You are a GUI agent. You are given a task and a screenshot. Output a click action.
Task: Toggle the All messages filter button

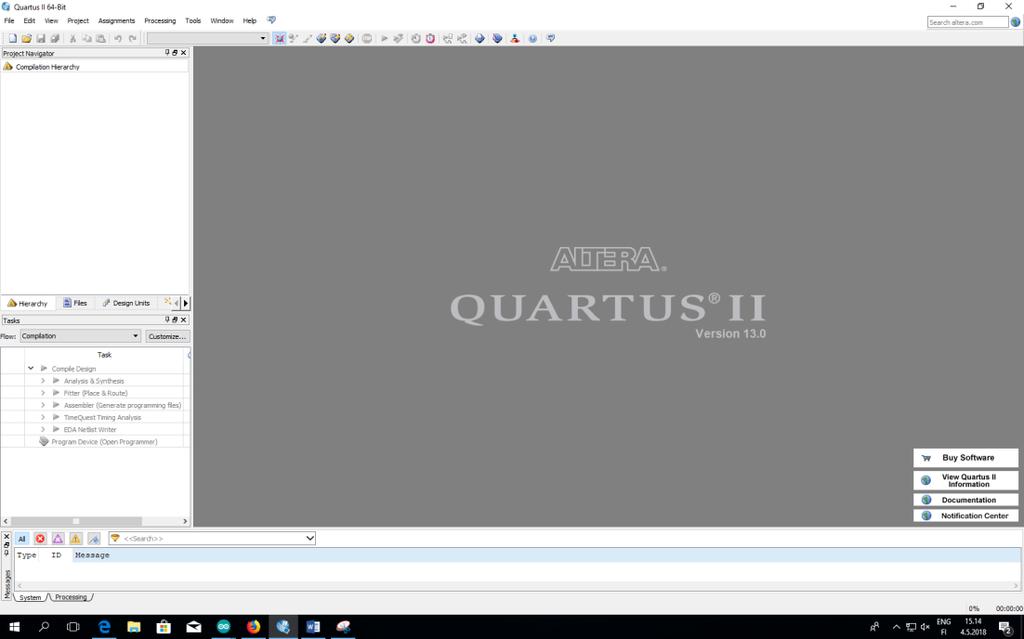point(22,538)
